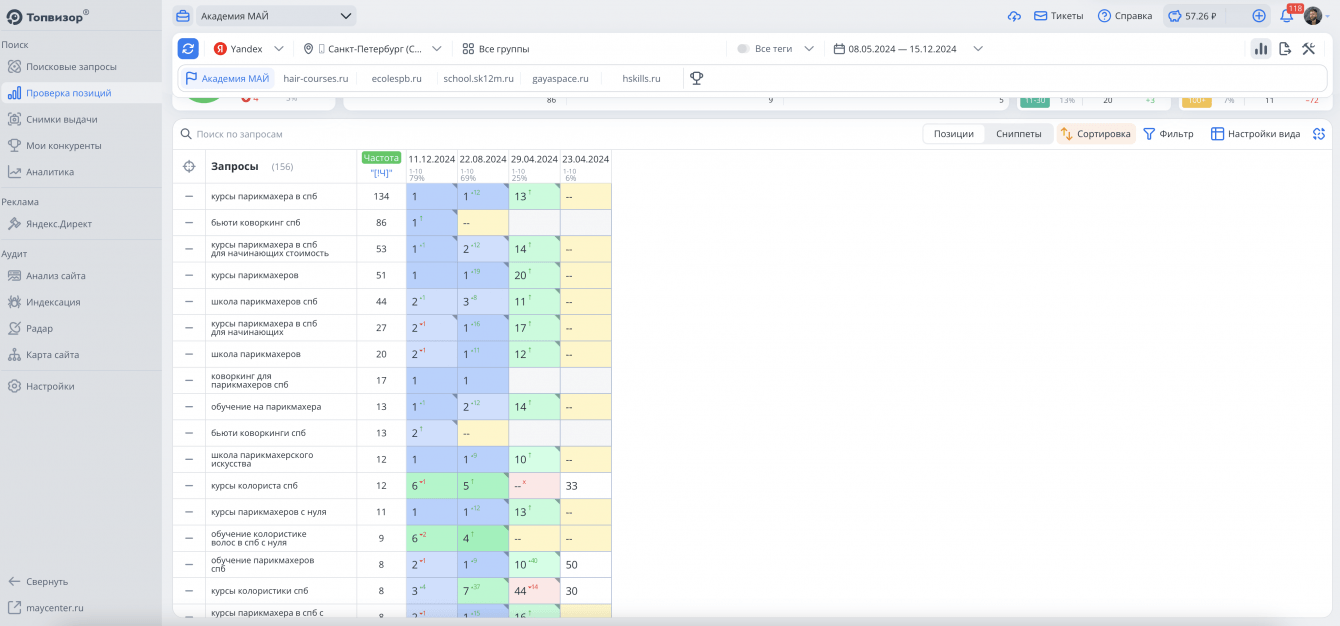Open Радар in sidebar
This screenshot has height=626, width=1340.
click(80, 328)
